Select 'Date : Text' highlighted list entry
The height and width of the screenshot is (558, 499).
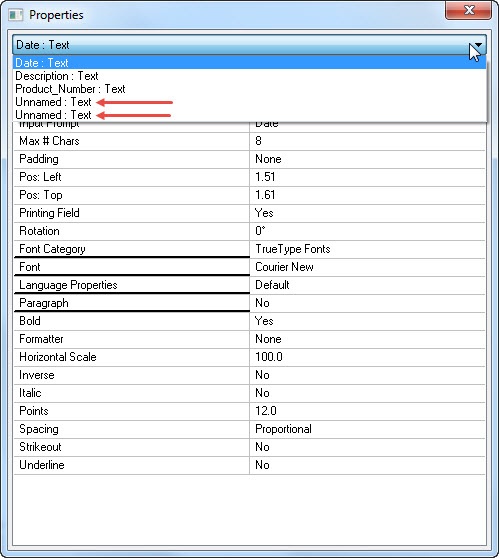point(250,63)
